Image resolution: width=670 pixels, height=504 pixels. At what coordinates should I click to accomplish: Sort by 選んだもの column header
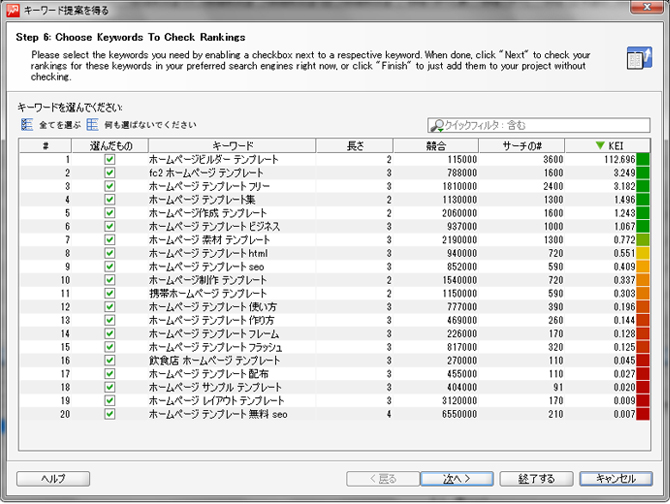110,146
